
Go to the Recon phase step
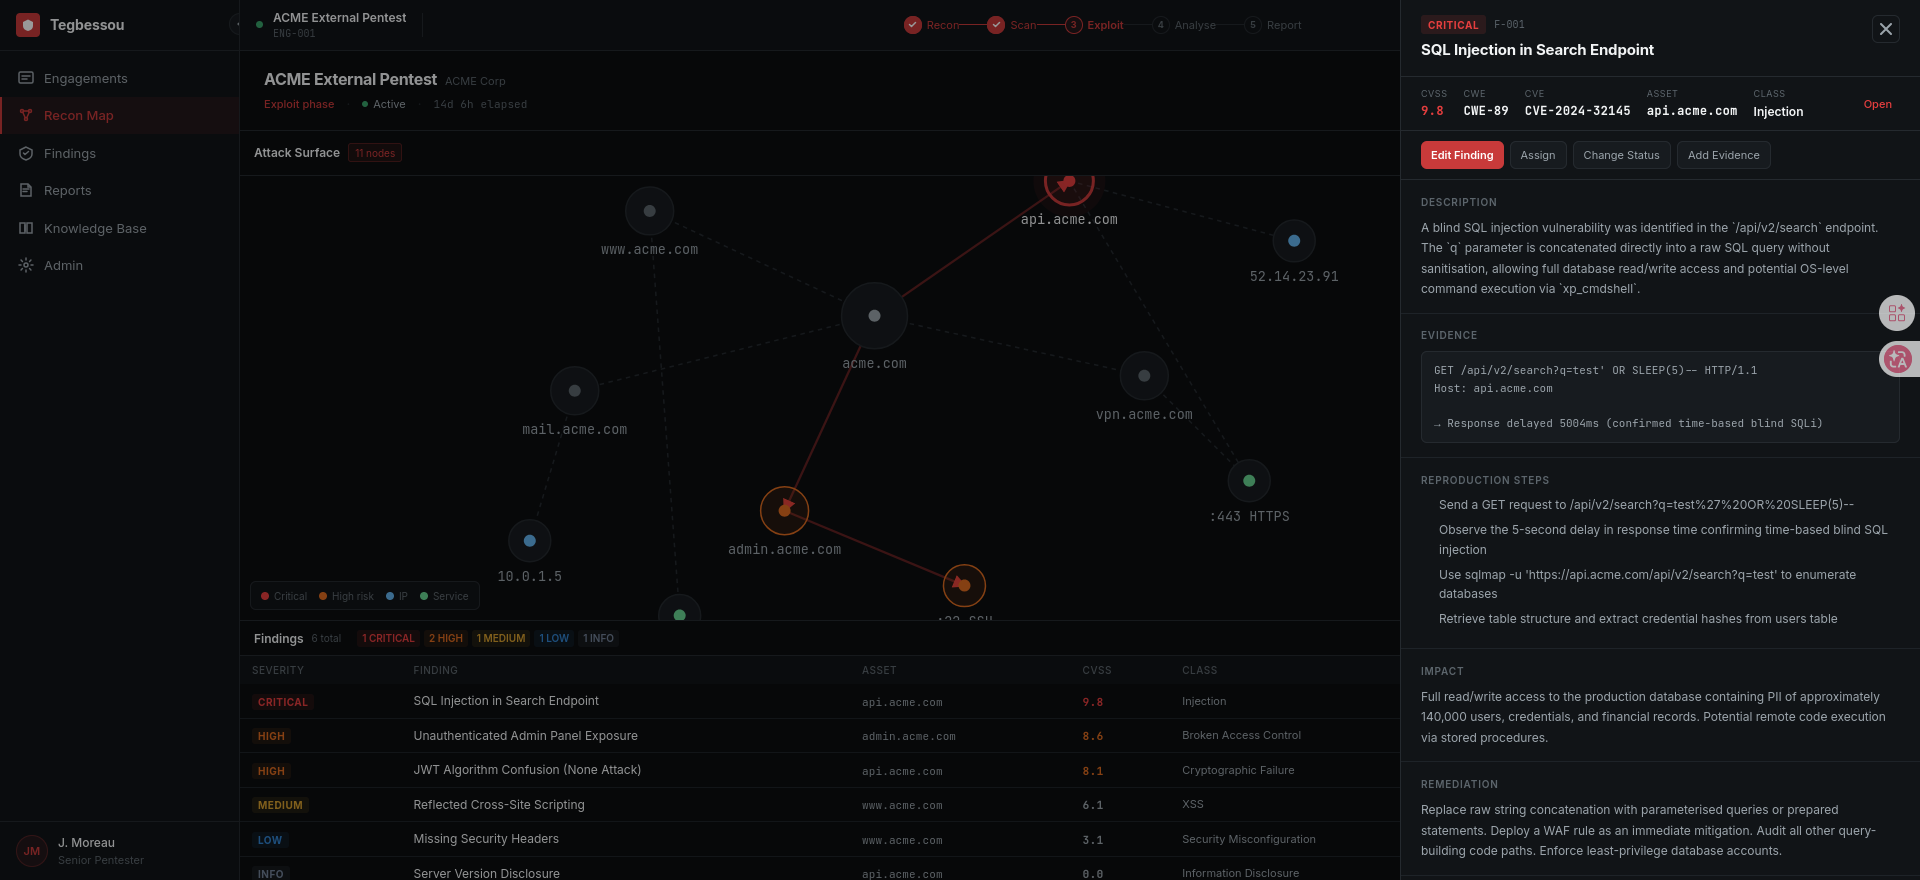click(931, 25)
